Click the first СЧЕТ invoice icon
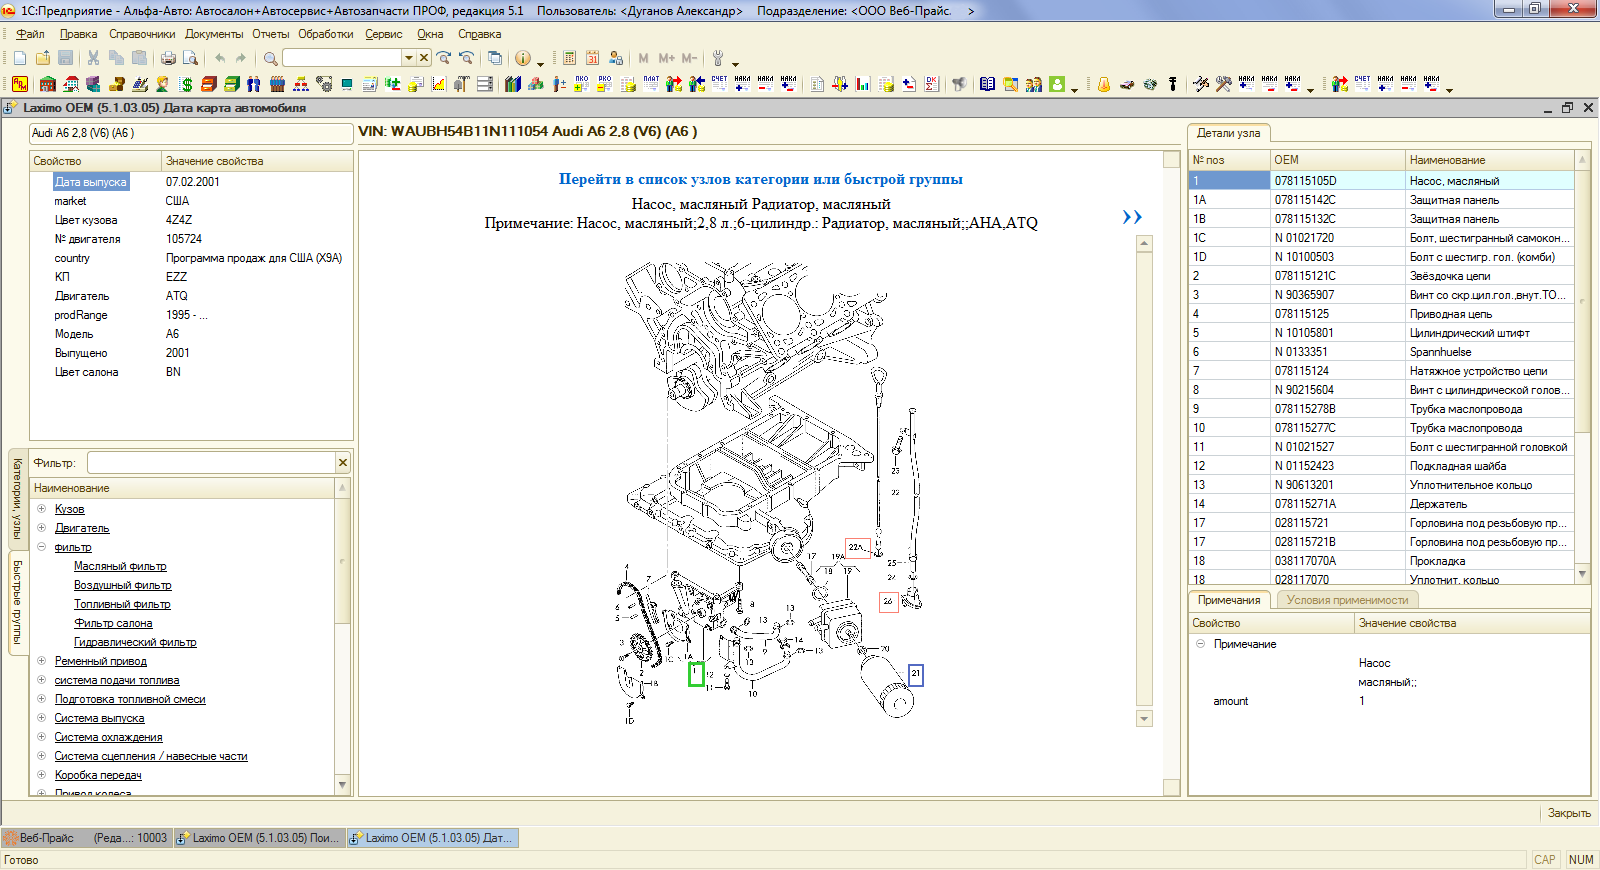This screenshot has width=1600, height=870. tap(719, 84)
